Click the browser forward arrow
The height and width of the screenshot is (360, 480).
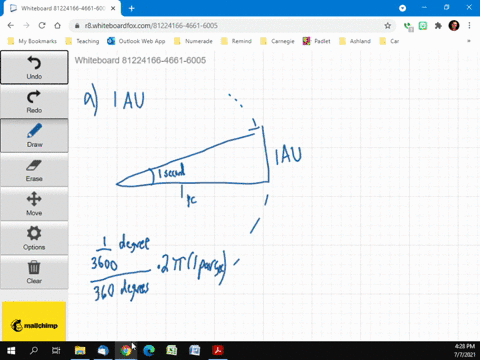pos(26,26)
